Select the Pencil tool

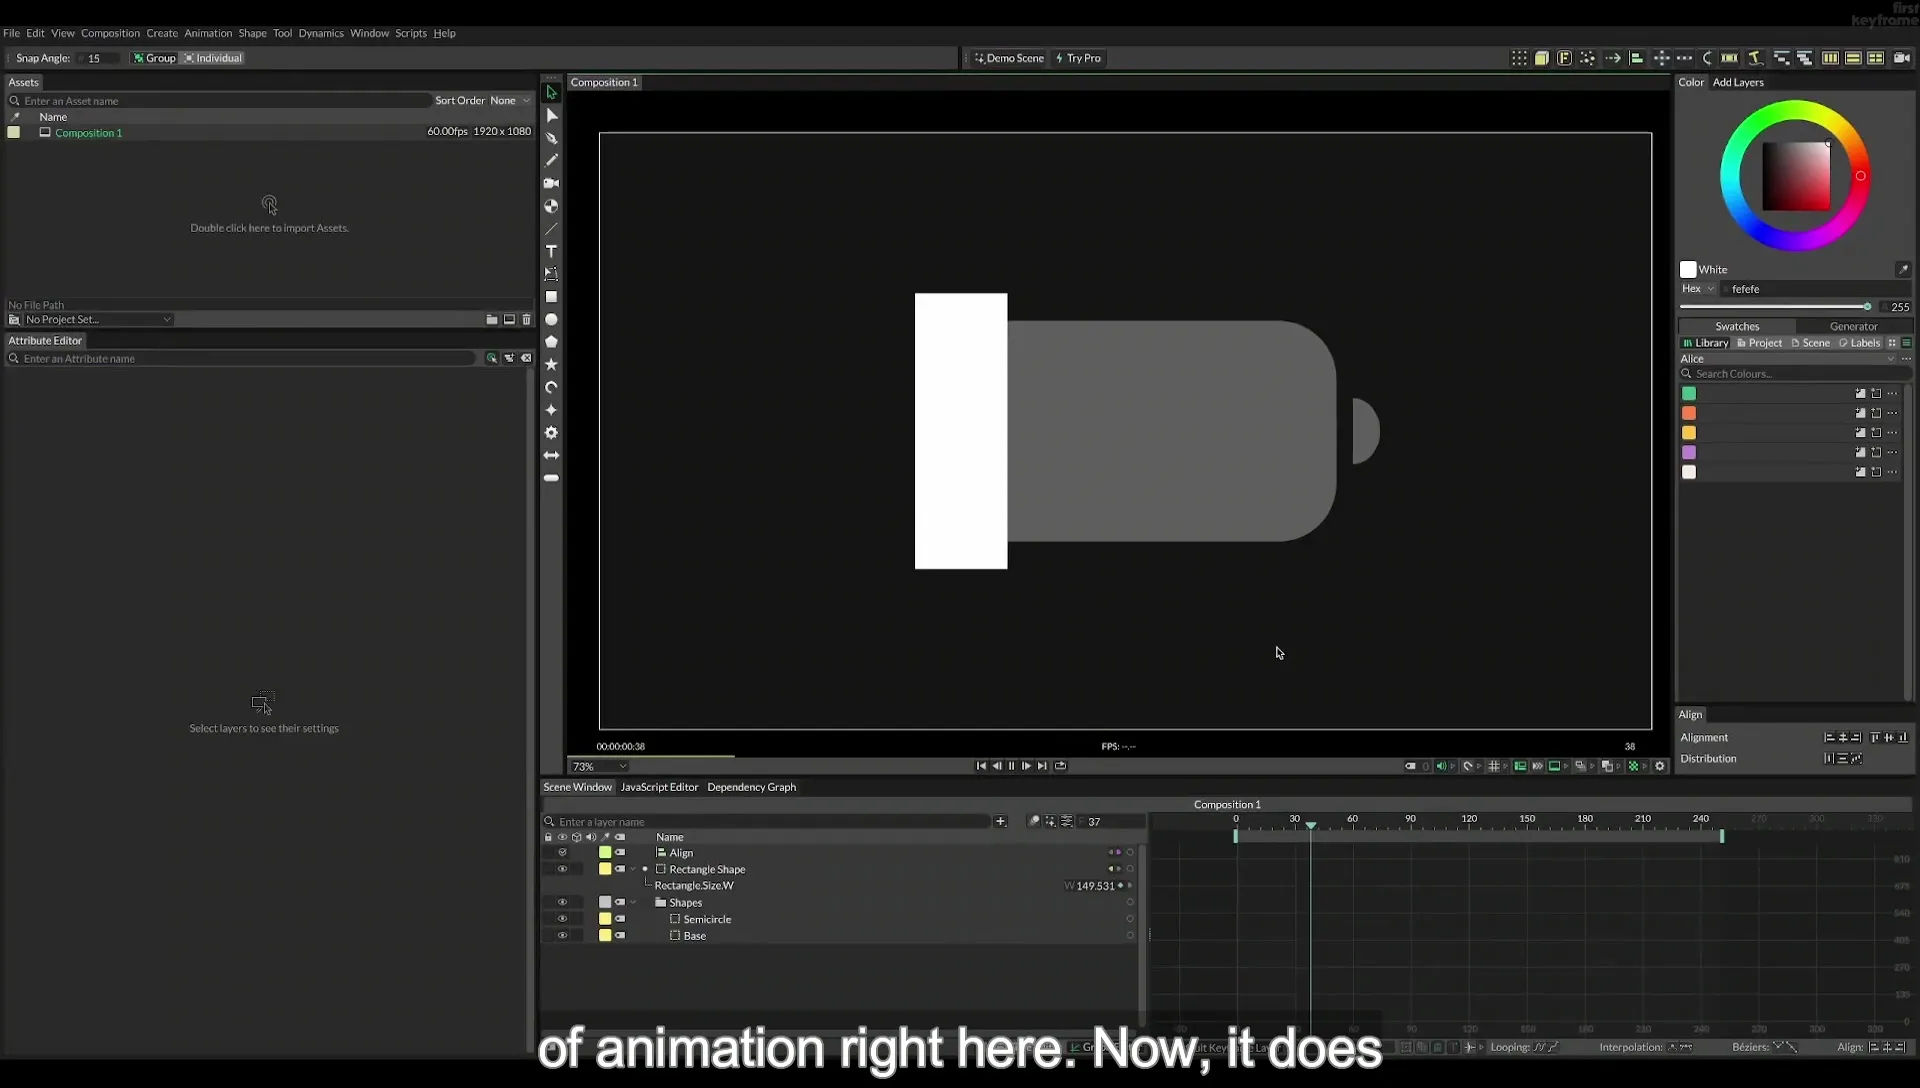[551, 160]
